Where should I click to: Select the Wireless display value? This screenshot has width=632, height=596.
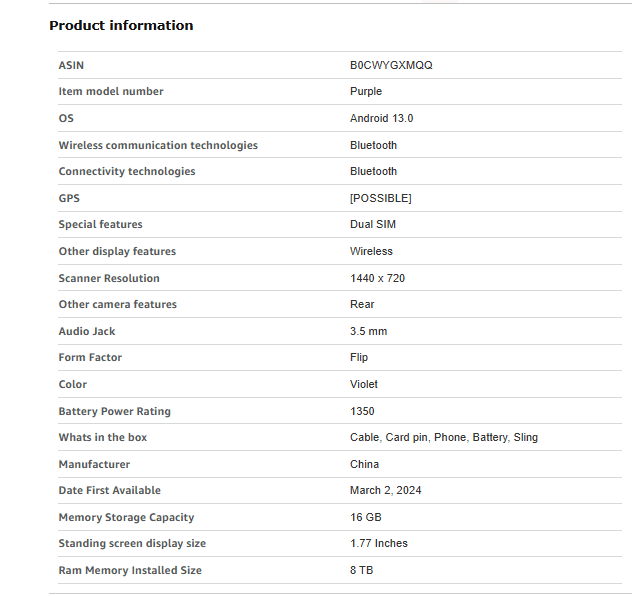click(371, 251)
